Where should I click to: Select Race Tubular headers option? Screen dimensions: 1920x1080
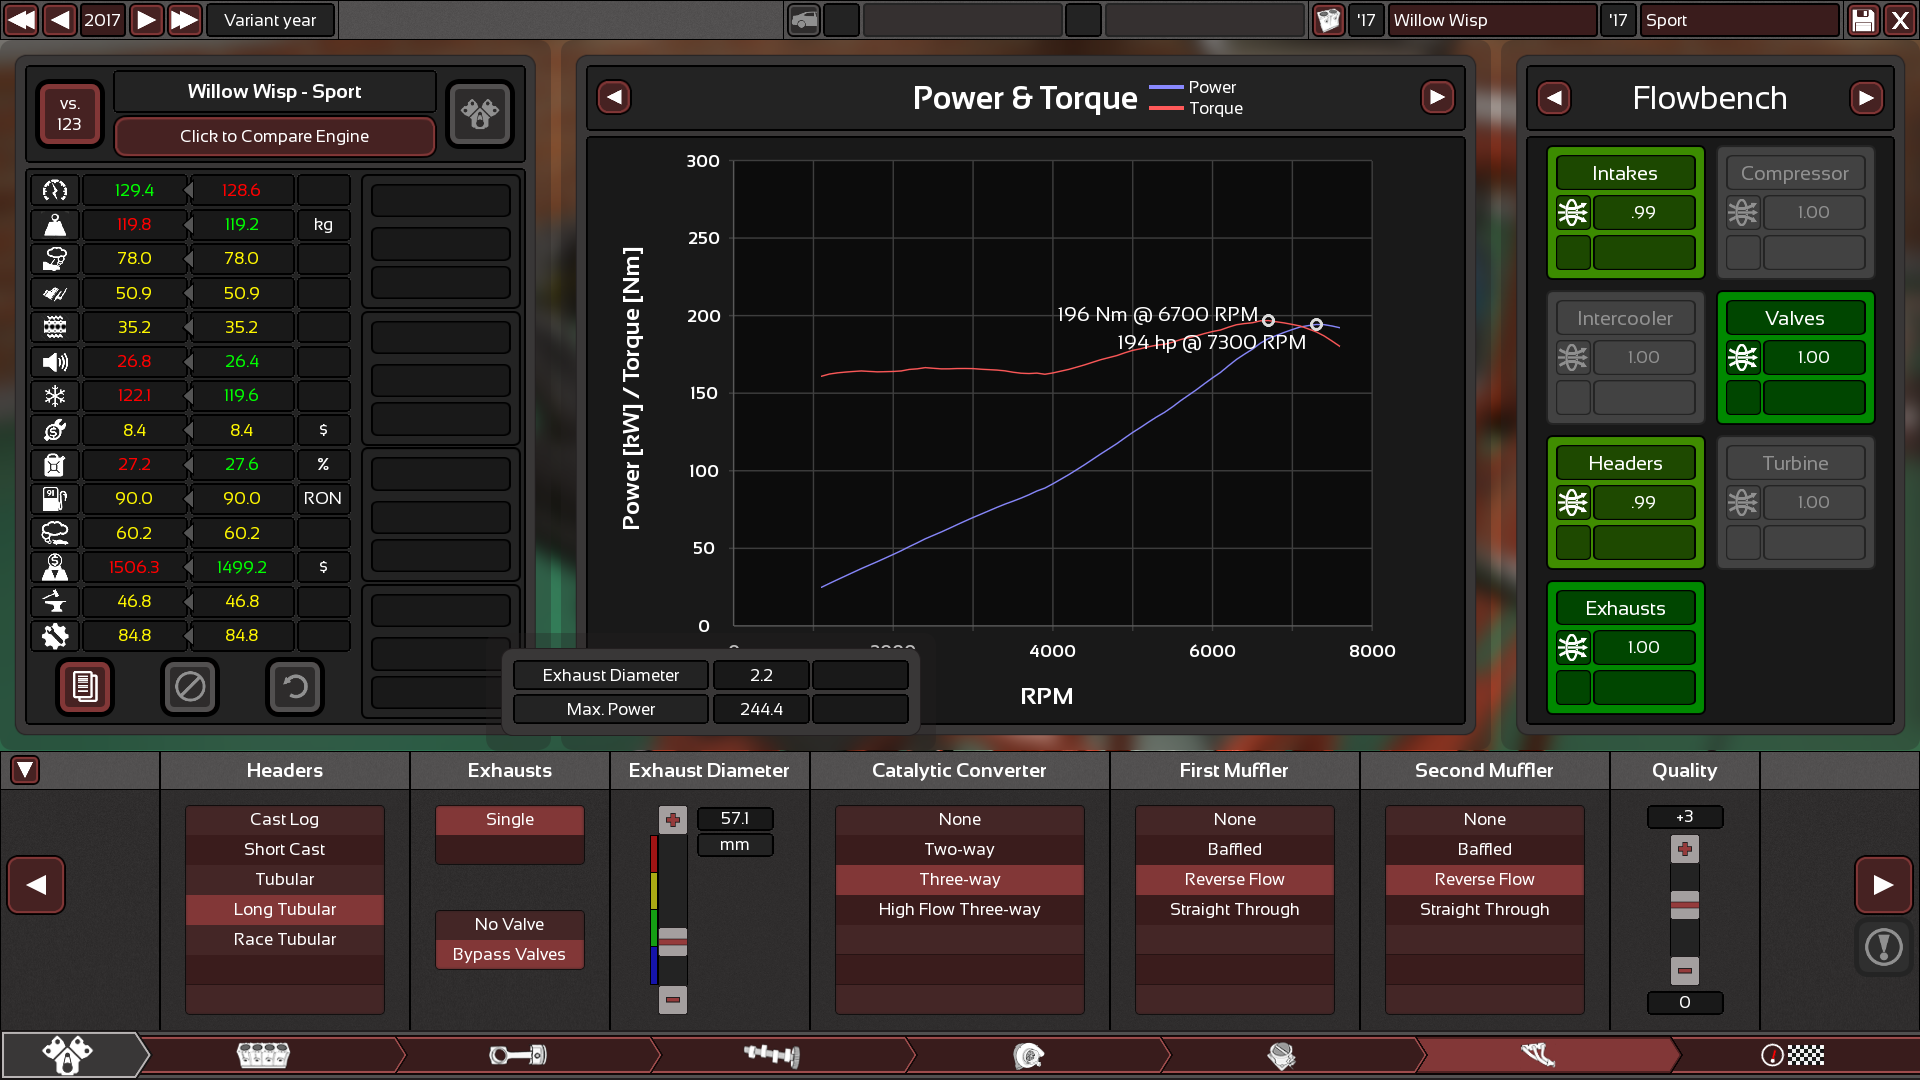[285, 939]
